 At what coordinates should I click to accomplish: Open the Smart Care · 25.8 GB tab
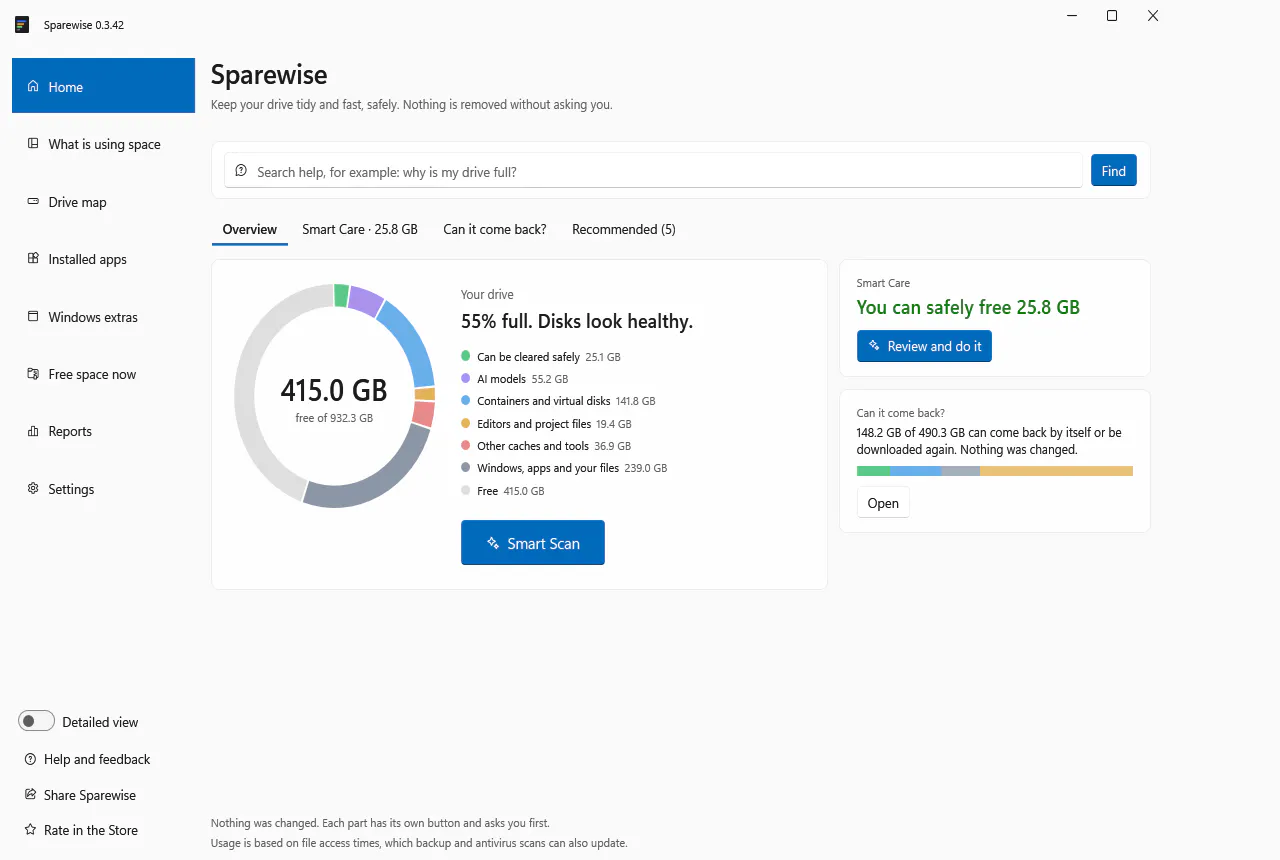[x=360, y=229]
